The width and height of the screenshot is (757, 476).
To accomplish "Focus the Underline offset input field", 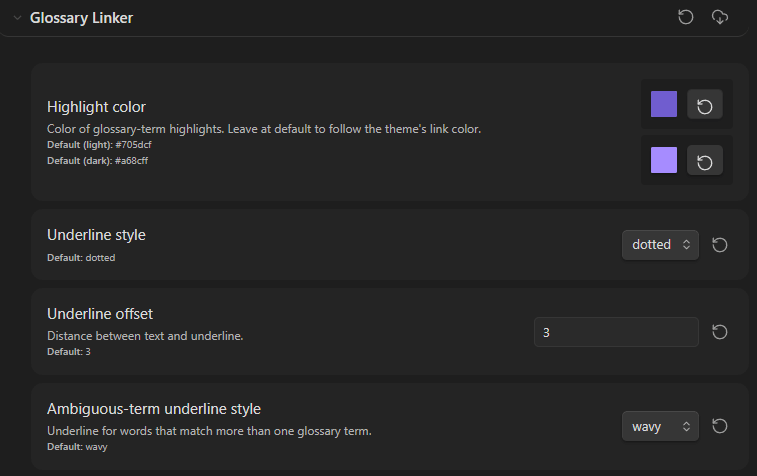I will click(x=616, y=332).
